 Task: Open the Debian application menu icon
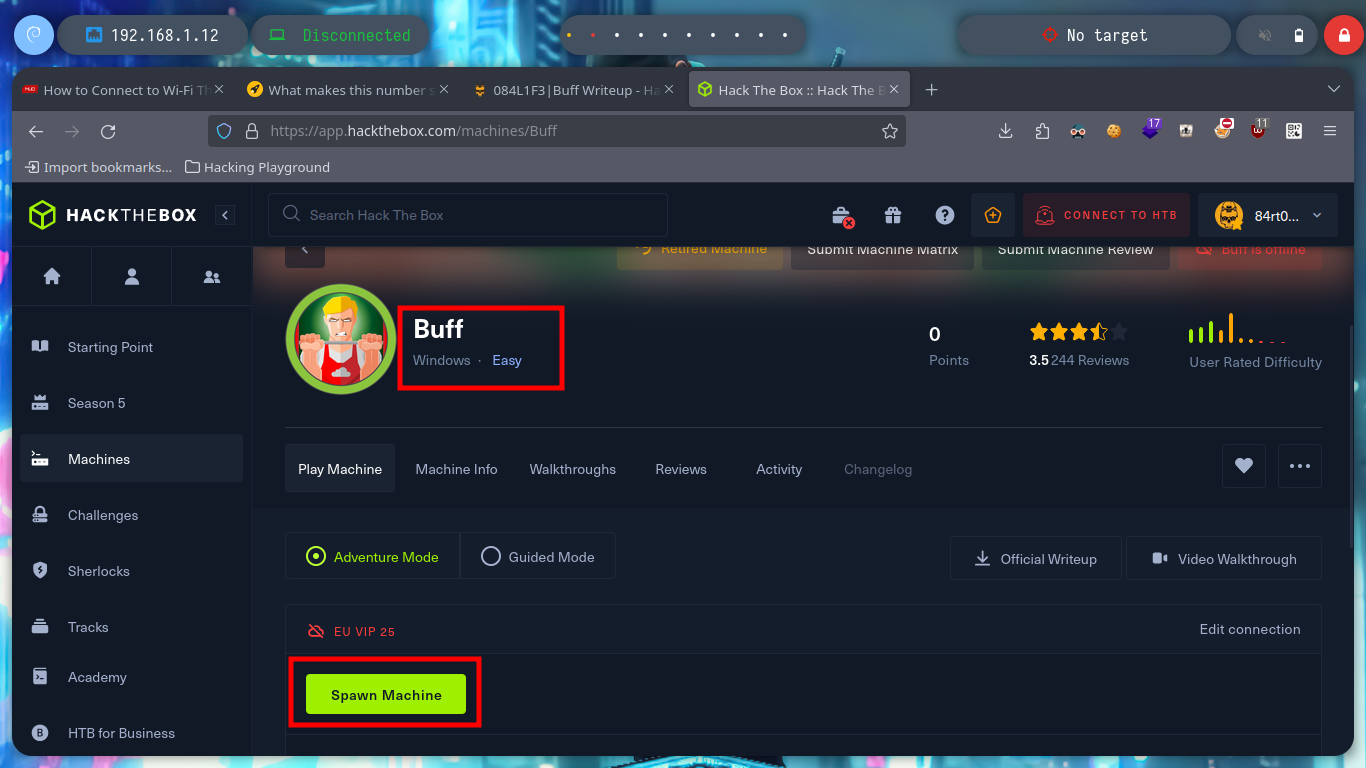[x=33, y=35]
